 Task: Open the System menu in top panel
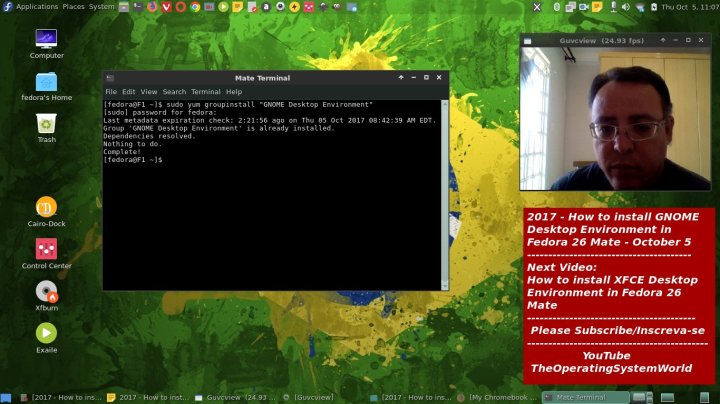coord(102,7)
